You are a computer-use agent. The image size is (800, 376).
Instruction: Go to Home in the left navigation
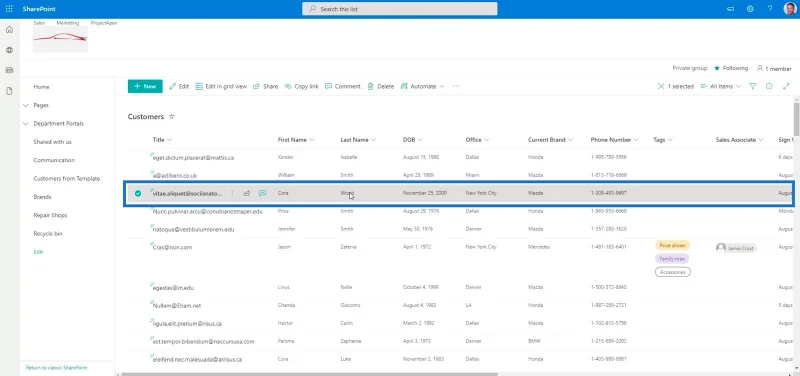coord(41,87)
